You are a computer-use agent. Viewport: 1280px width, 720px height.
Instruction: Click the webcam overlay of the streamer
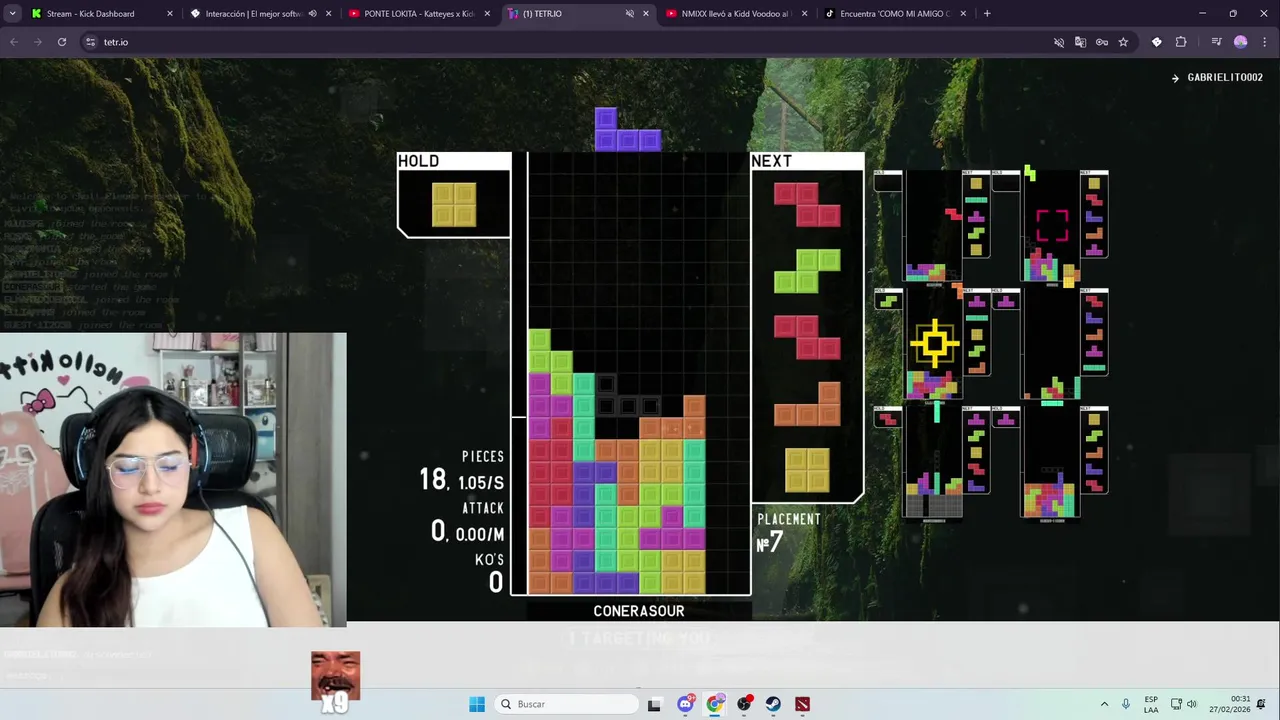[173, 480]
